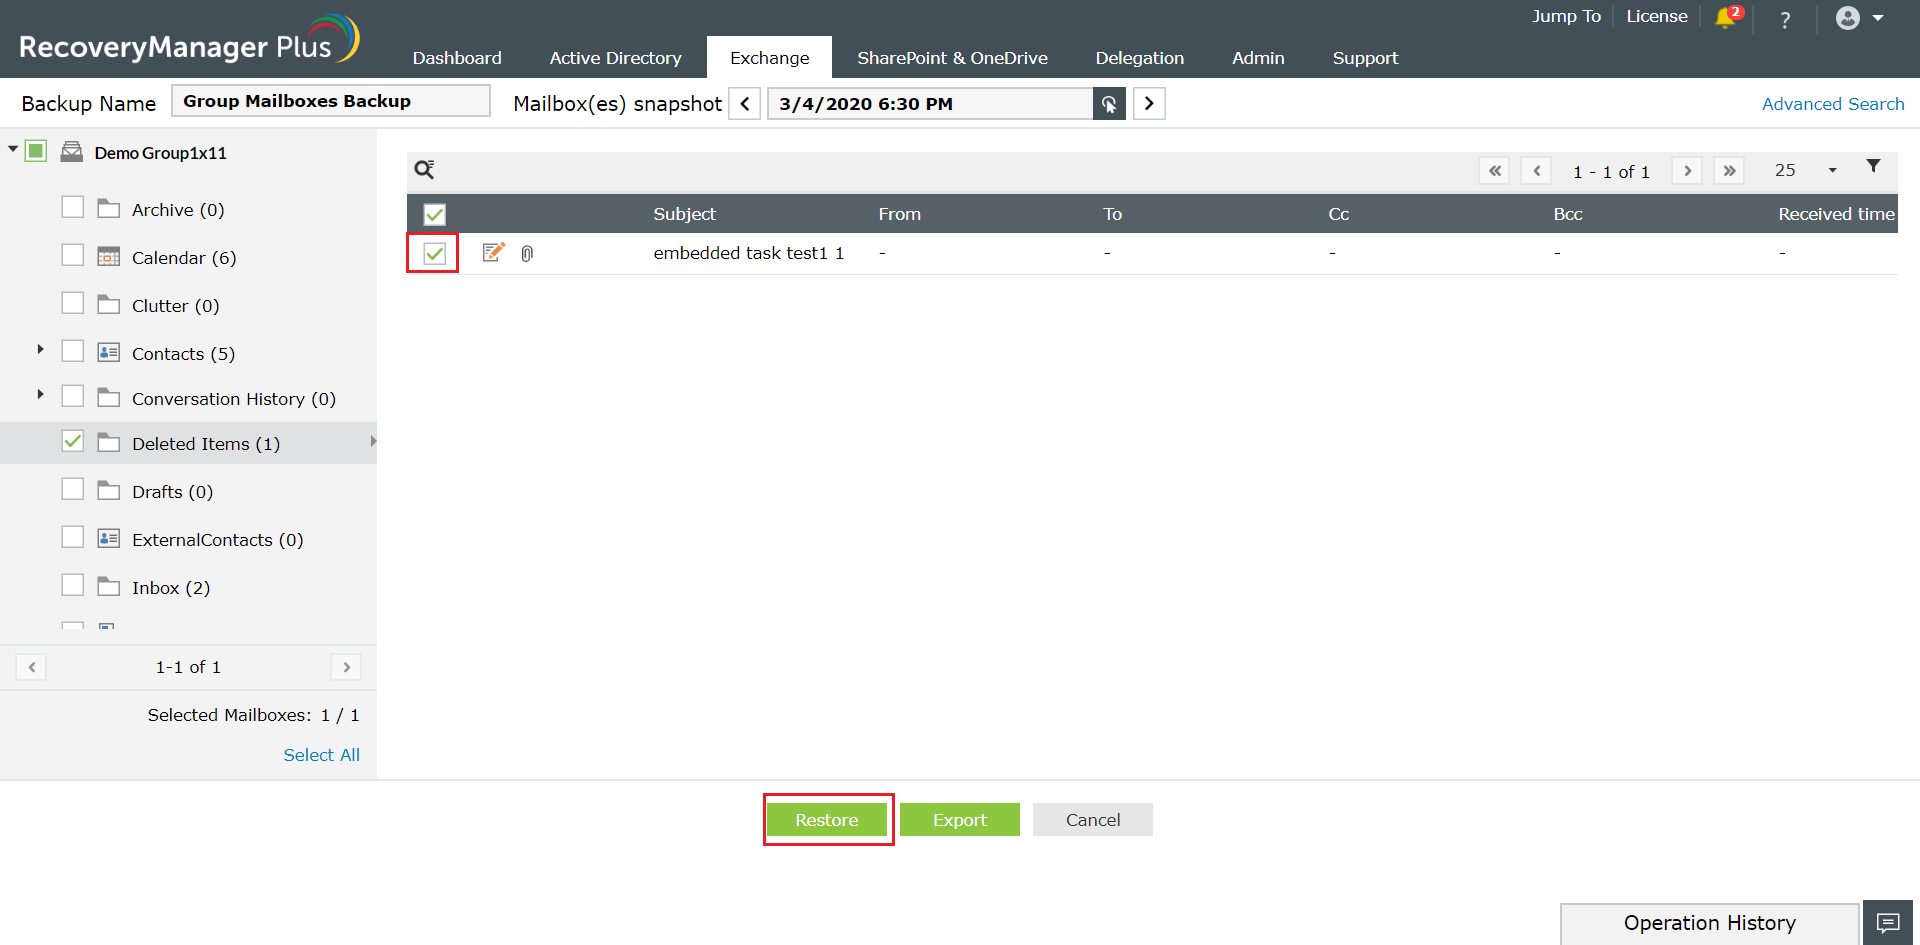Uncheck the embedded task test1 row checkbox
Screen dimensions: 1920x945
pos(433,253)
